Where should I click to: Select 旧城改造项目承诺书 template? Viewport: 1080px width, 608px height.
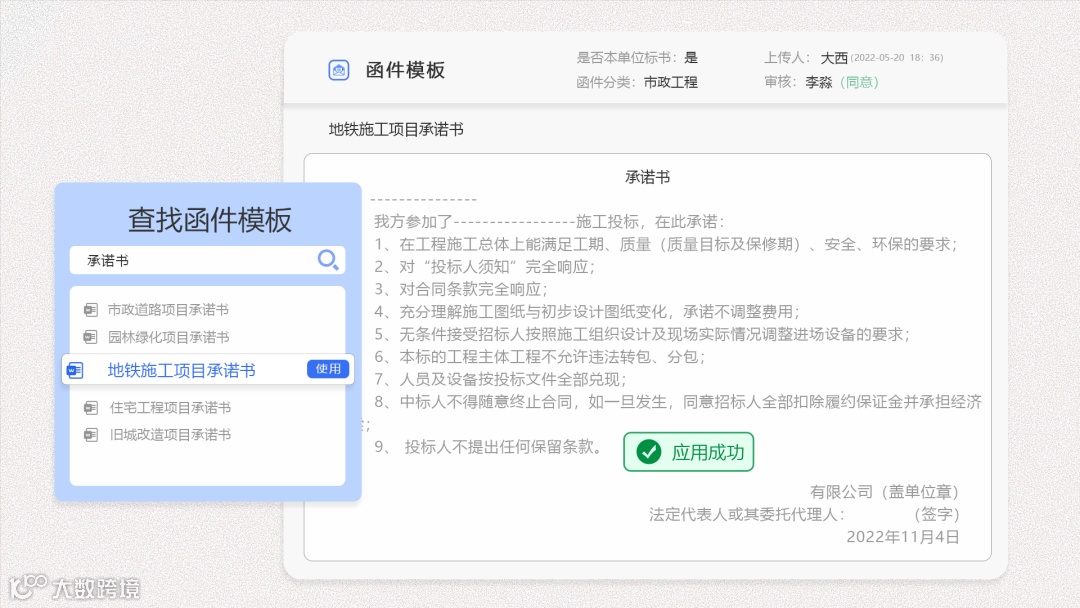170,434
